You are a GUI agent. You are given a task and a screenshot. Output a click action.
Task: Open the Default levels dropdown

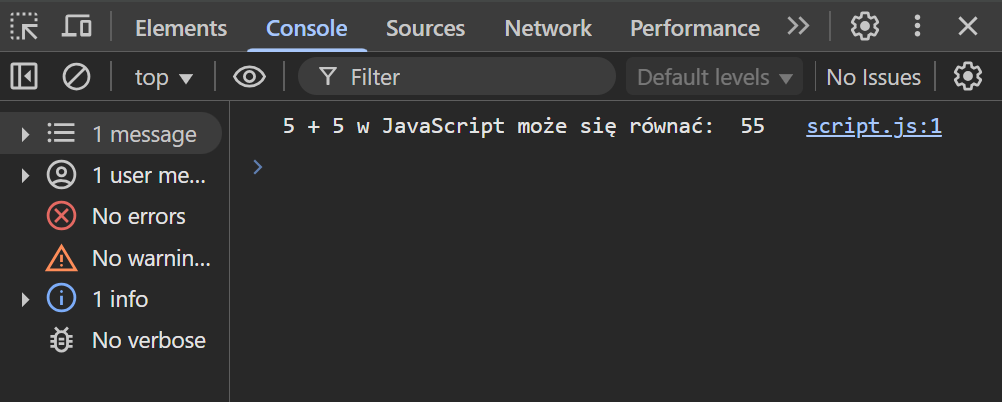714,77
